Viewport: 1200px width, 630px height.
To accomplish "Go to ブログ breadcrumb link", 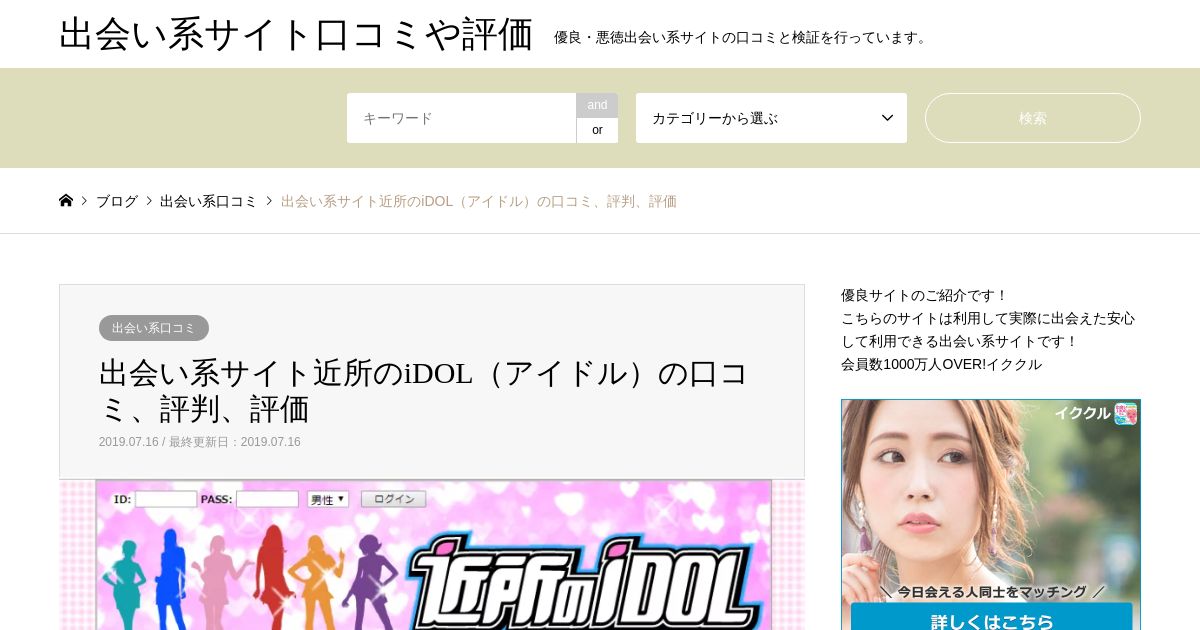I will (x=117, y=201).
